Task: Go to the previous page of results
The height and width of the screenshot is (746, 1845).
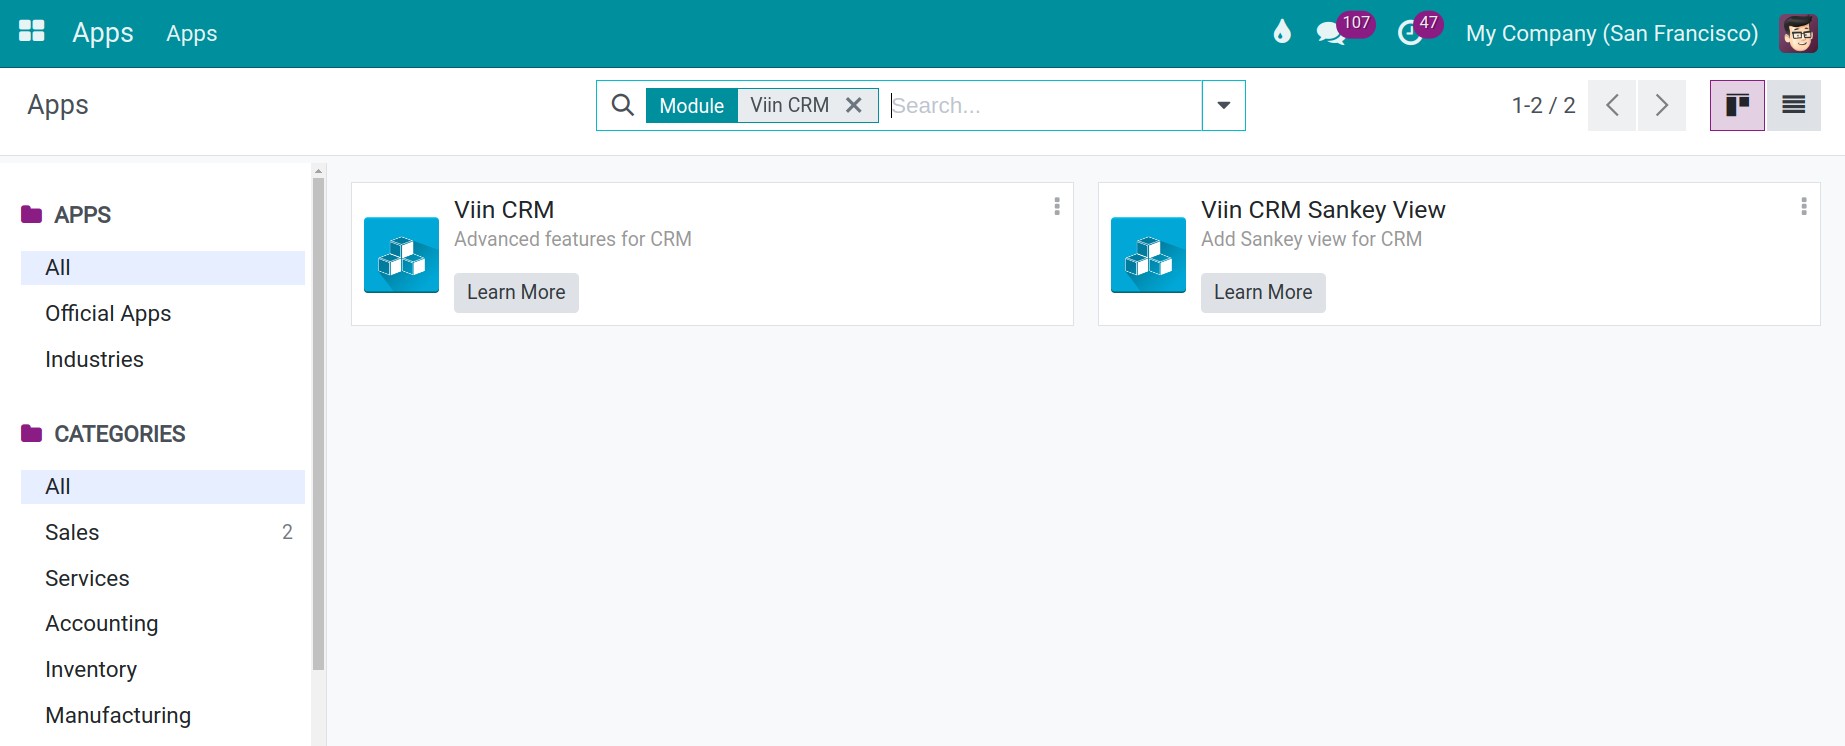Action: click(x=1612, y=105)
